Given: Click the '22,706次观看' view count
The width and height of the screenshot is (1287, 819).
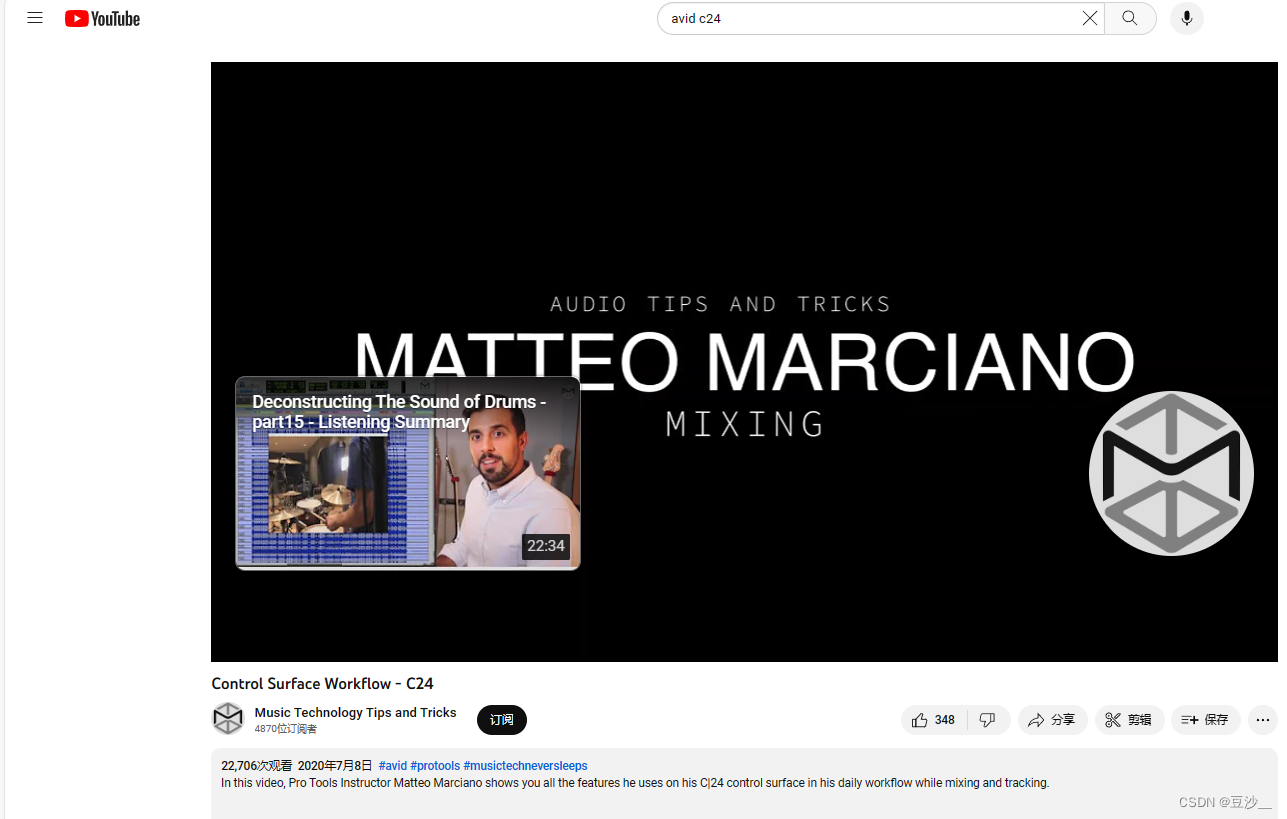Looking at the screenshot, I should pyautogui.click(x=256, y=766).
